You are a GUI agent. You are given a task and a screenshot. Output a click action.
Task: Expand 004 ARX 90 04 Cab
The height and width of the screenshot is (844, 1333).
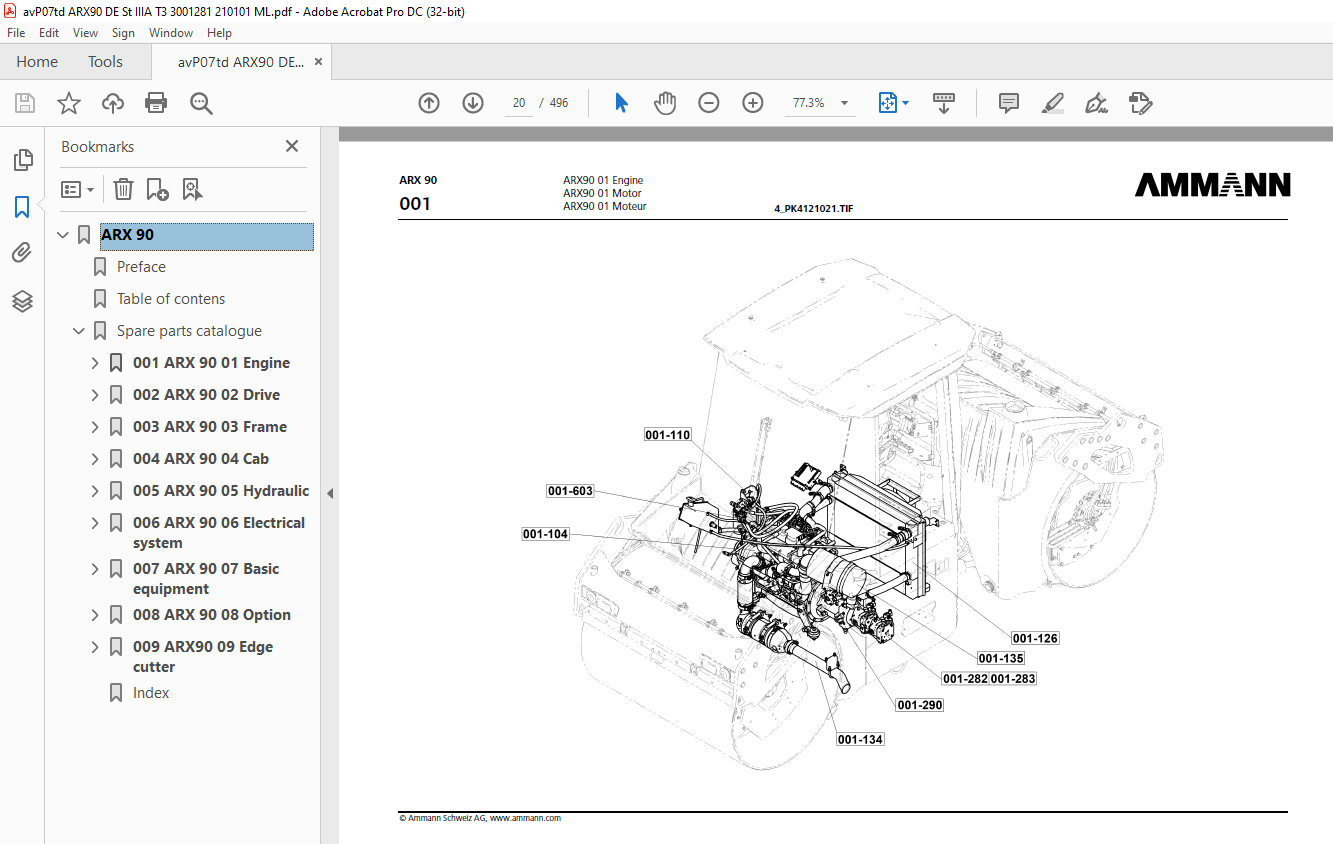[x=95, y=459]
